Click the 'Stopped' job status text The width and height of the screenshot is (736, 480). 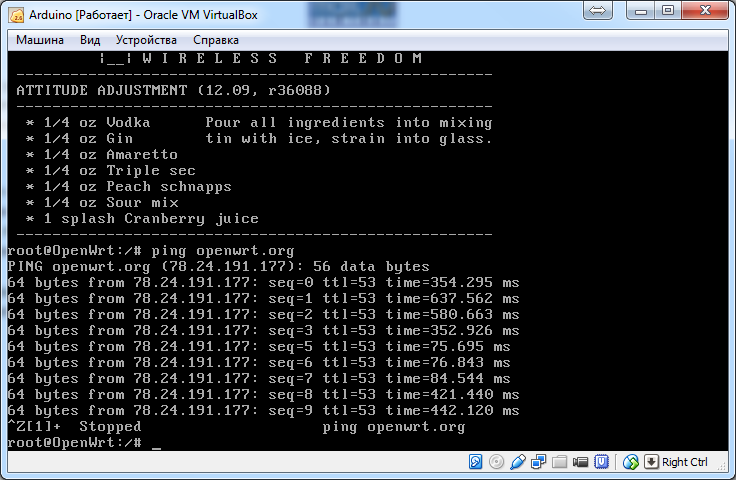click(x=110, y=427)
